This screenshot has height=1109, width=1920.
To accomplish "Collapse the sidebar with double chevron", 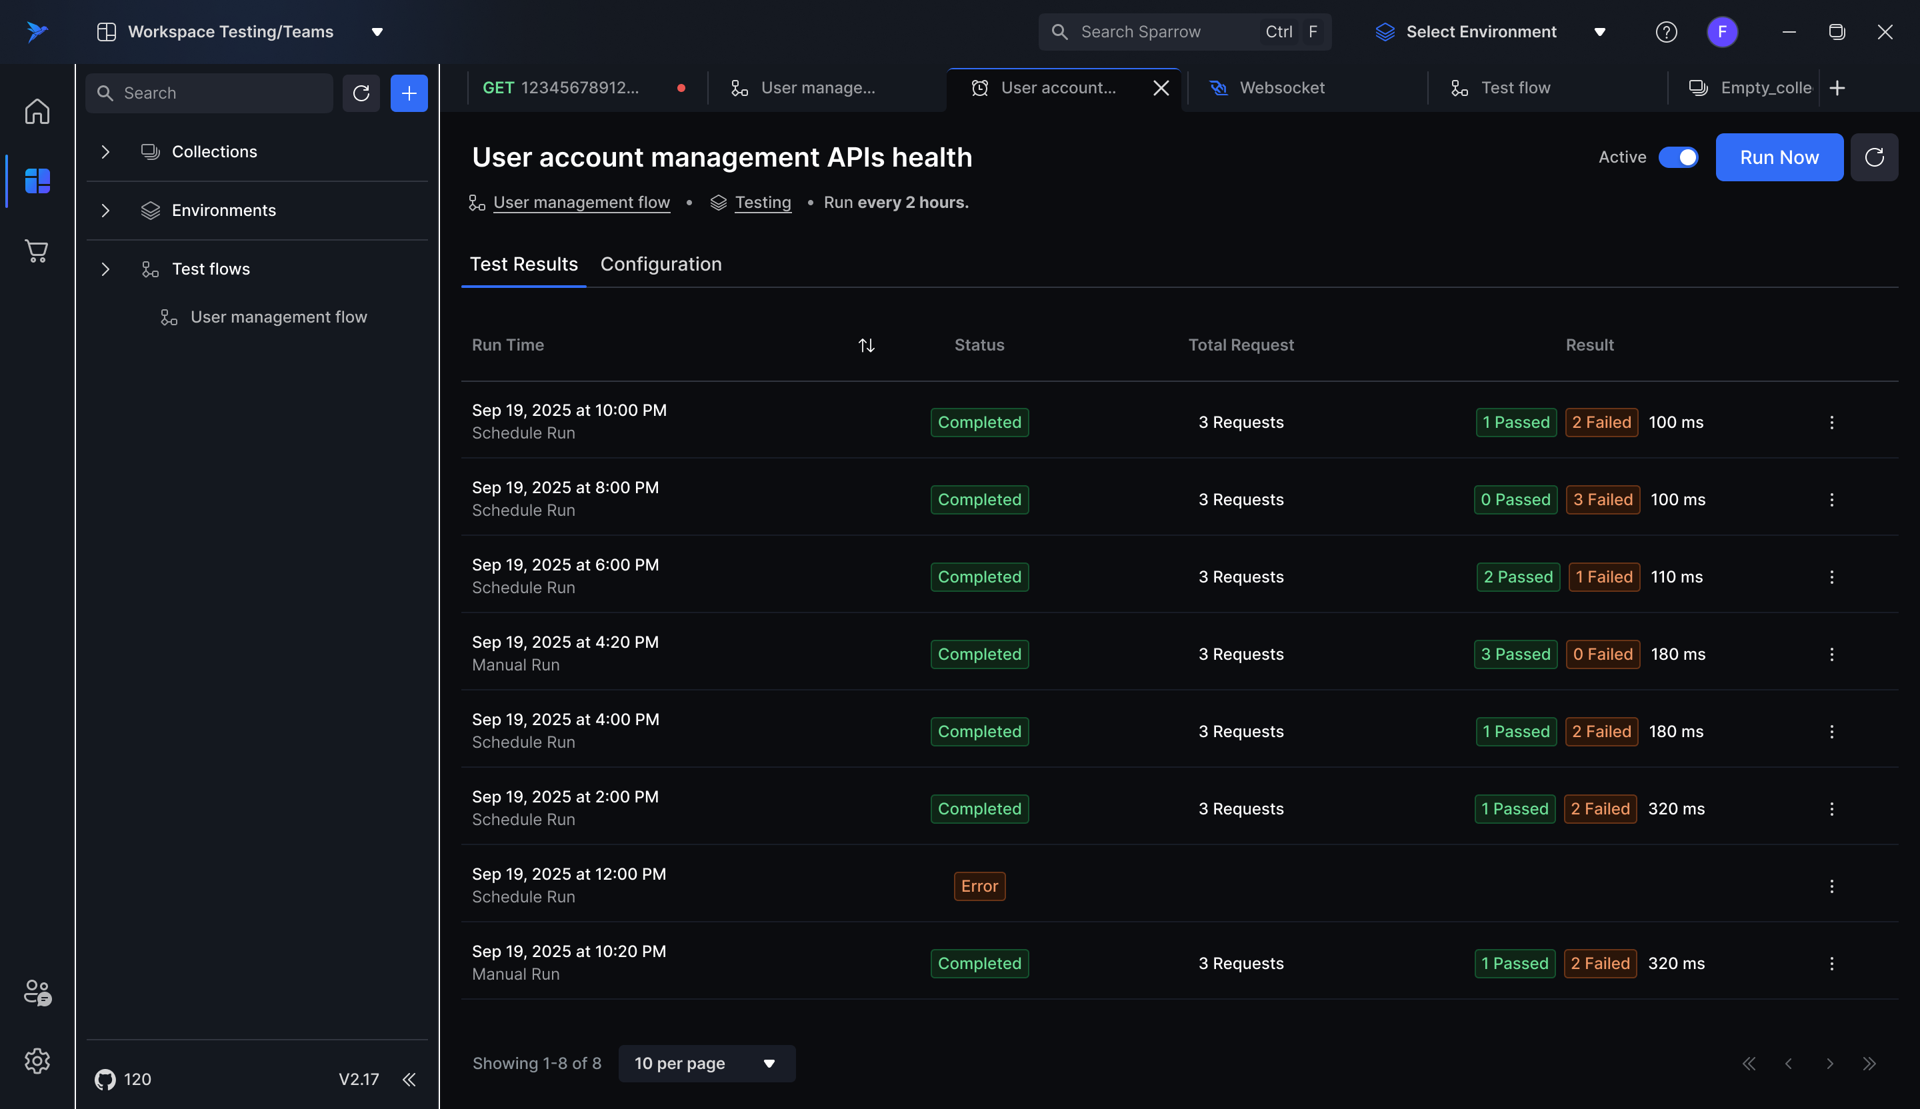I will coord(409,1080).
